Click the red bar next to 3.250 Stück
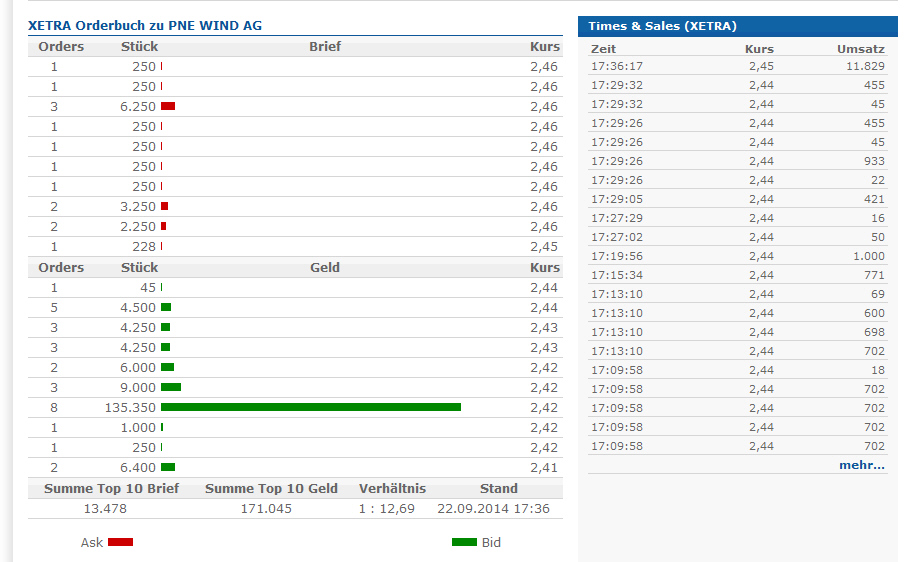This screenshot has height=562, width=907. point(164,206)
